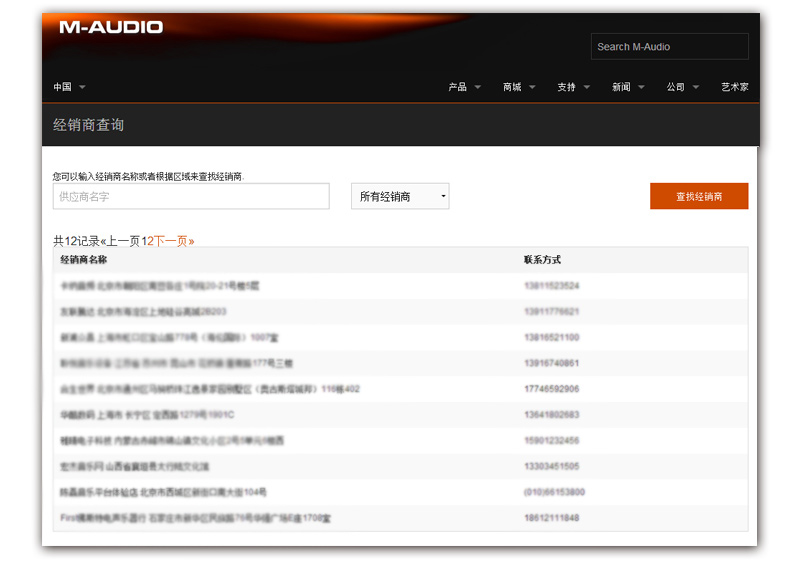
Task: Click the M-AUDIO logo
Action: coord(111,27)
